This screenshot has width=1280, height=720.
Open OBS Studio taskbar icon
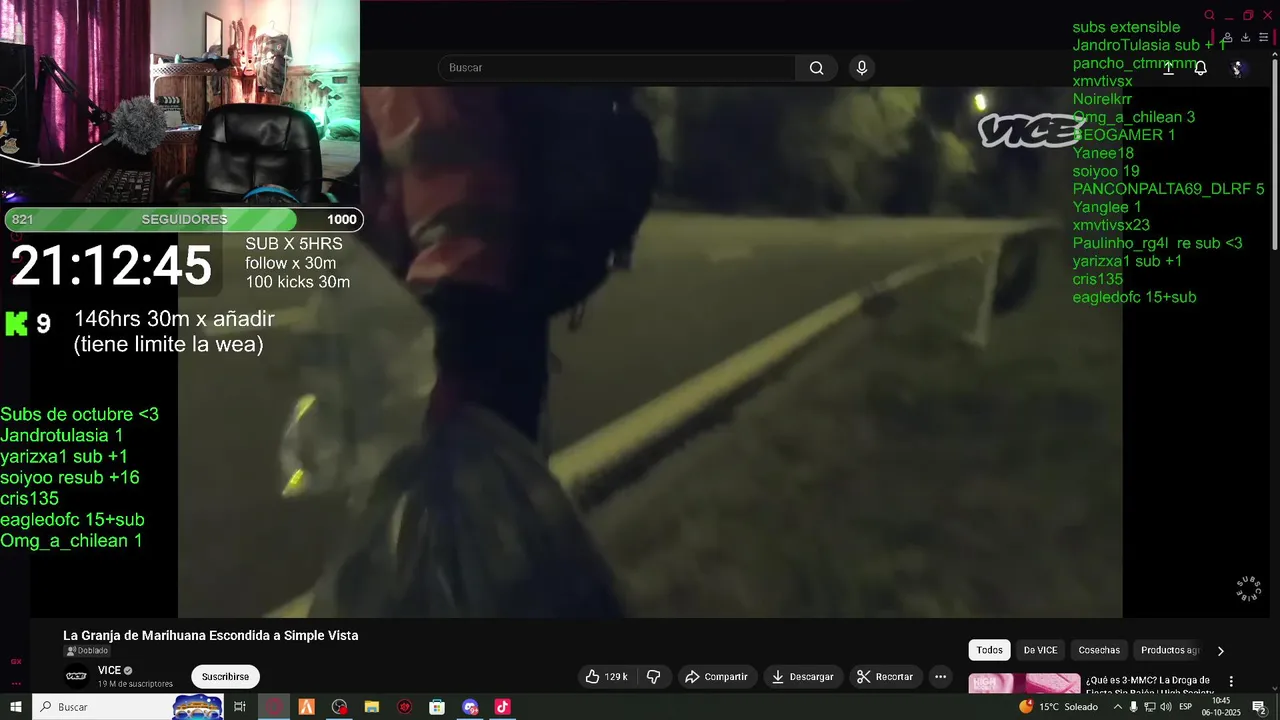[339, 707]
